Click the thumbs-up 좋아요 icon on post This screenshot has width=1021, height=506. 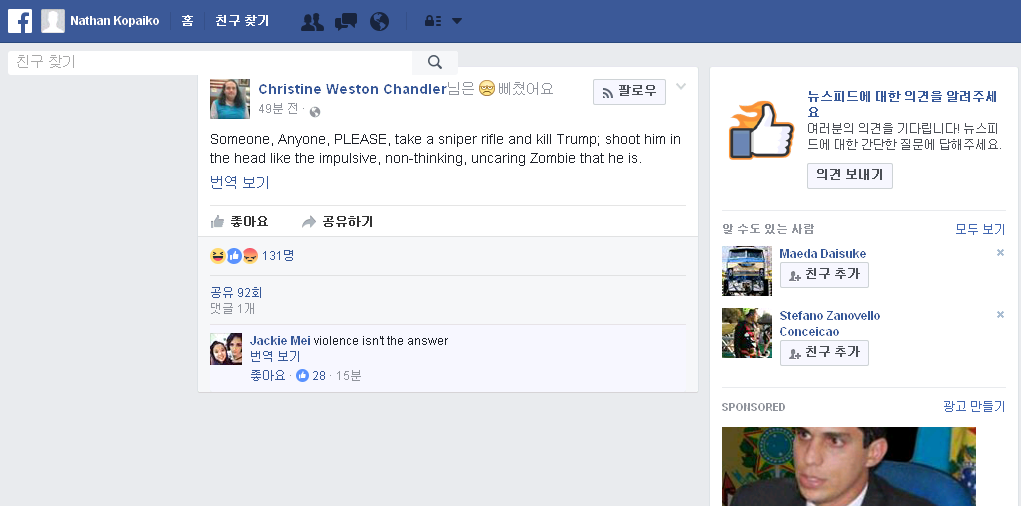point(217,222)
